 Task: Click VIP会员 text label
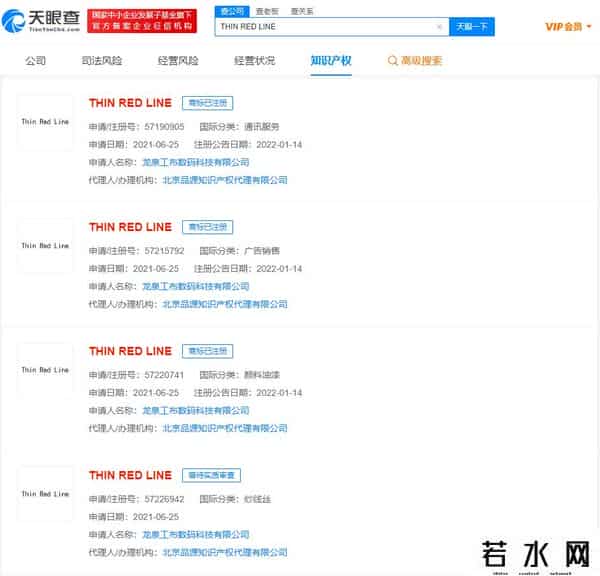(x=563, y=27)
